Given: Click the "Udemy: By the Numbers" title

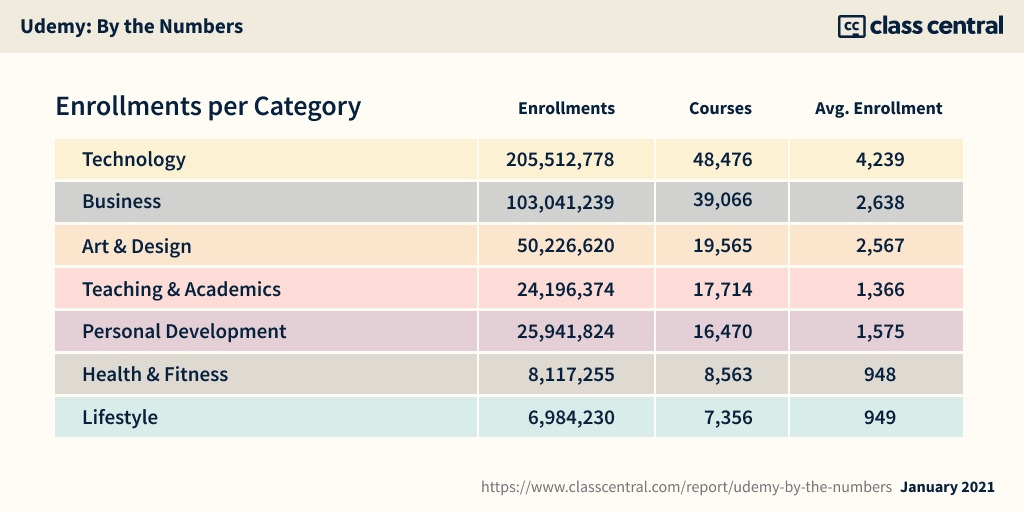Looking at the screenshot, I should pos(132,27).
